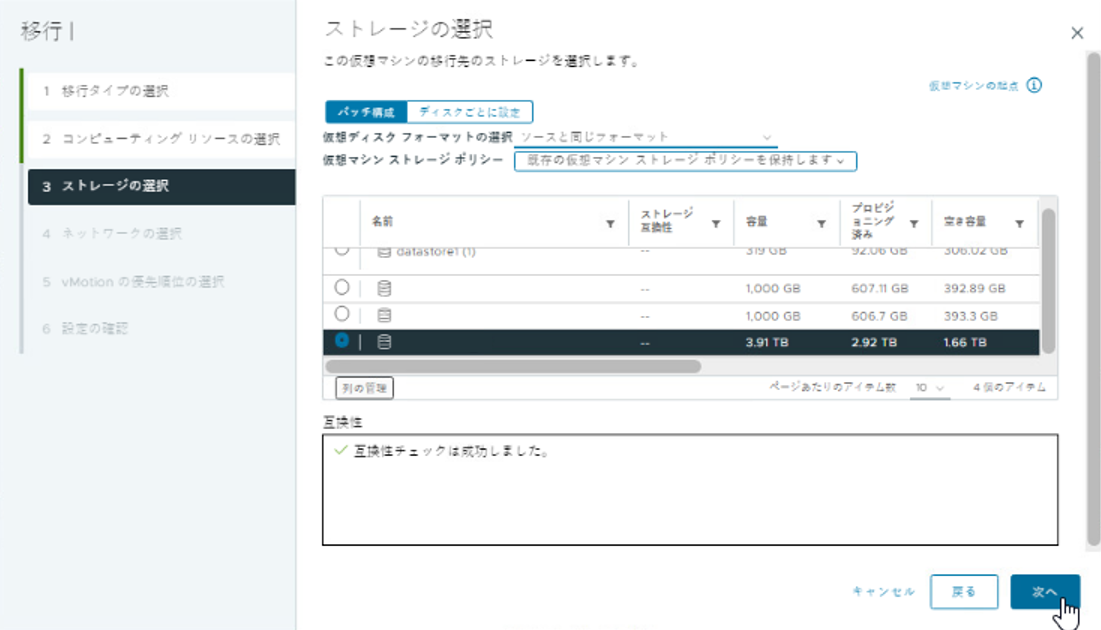Screen dimensions: 1101x630
Task: Open the プロビジョニング済み column filter
Action: click(x=914, y=225)
